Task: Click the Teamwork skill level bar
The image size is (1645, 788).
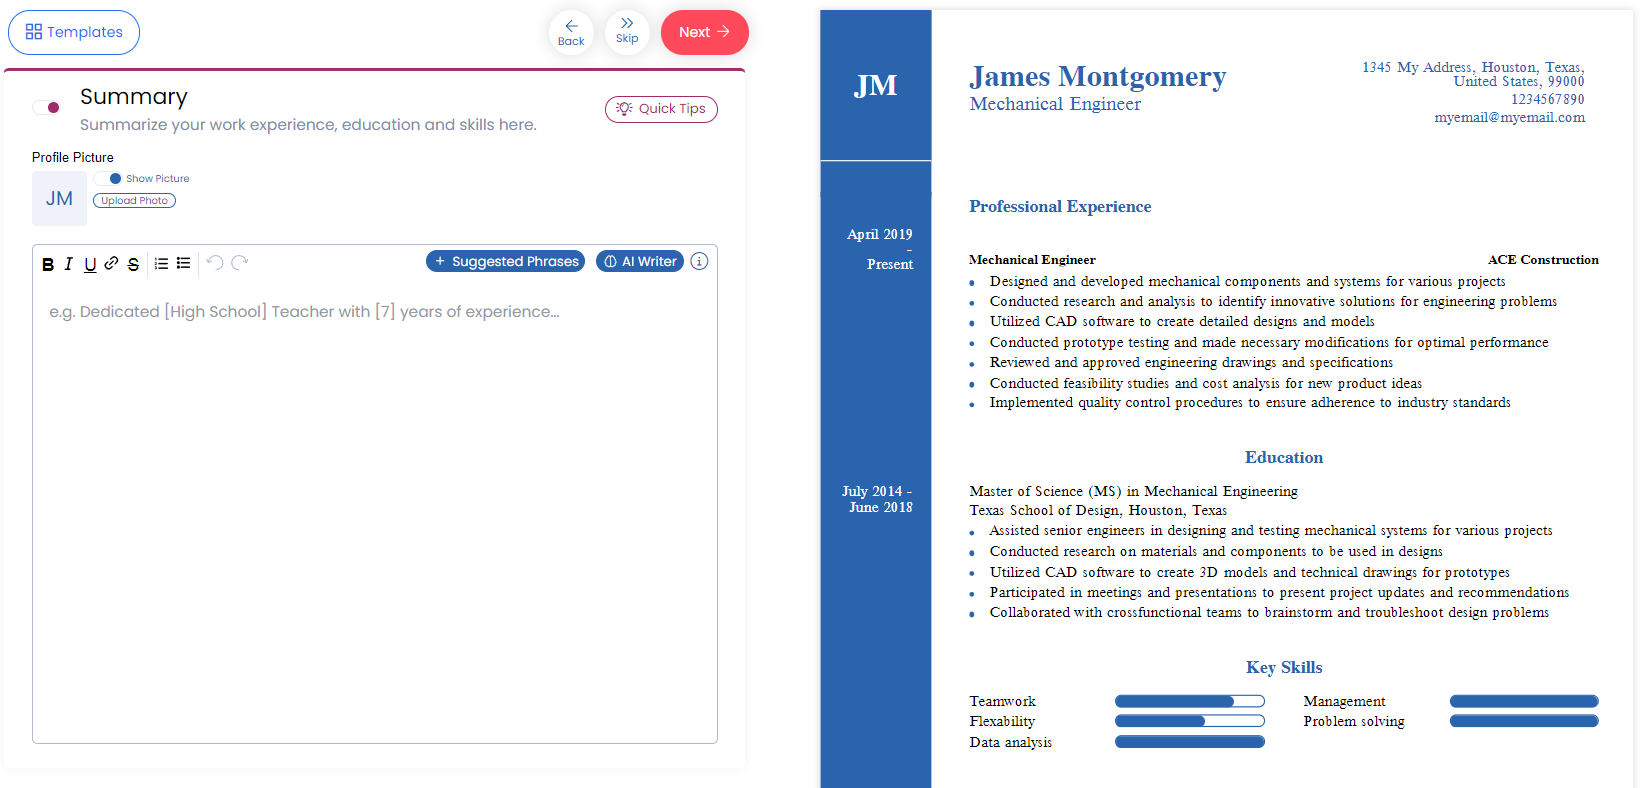Action: click(x=1190, y=701)
